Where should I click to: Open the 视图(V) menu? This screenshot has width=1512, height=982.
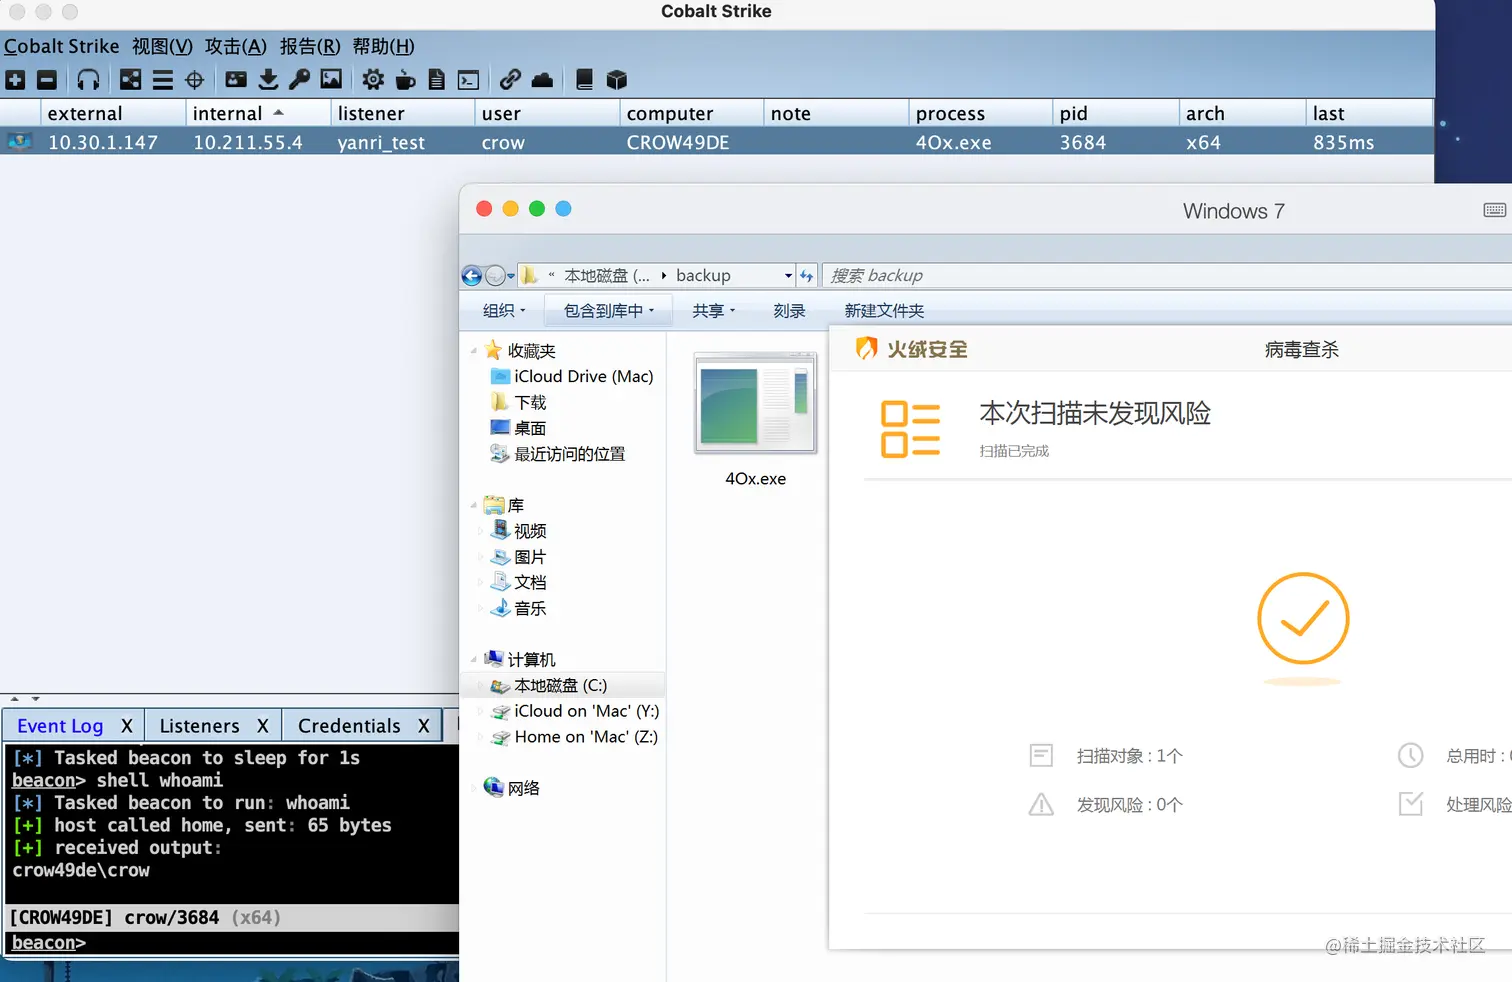click(x=162, y=46)
